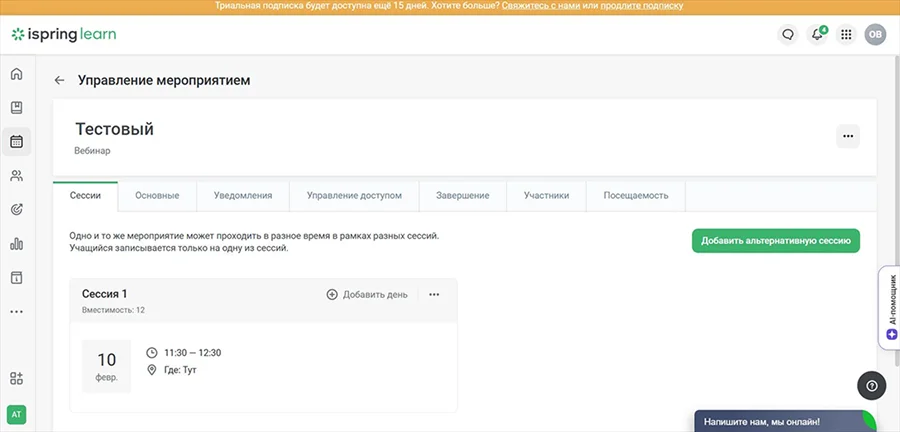Click the 10 февр. date tile
This screenshot has height=432, width=900.
pyautogui.click(x=106, y=366)
